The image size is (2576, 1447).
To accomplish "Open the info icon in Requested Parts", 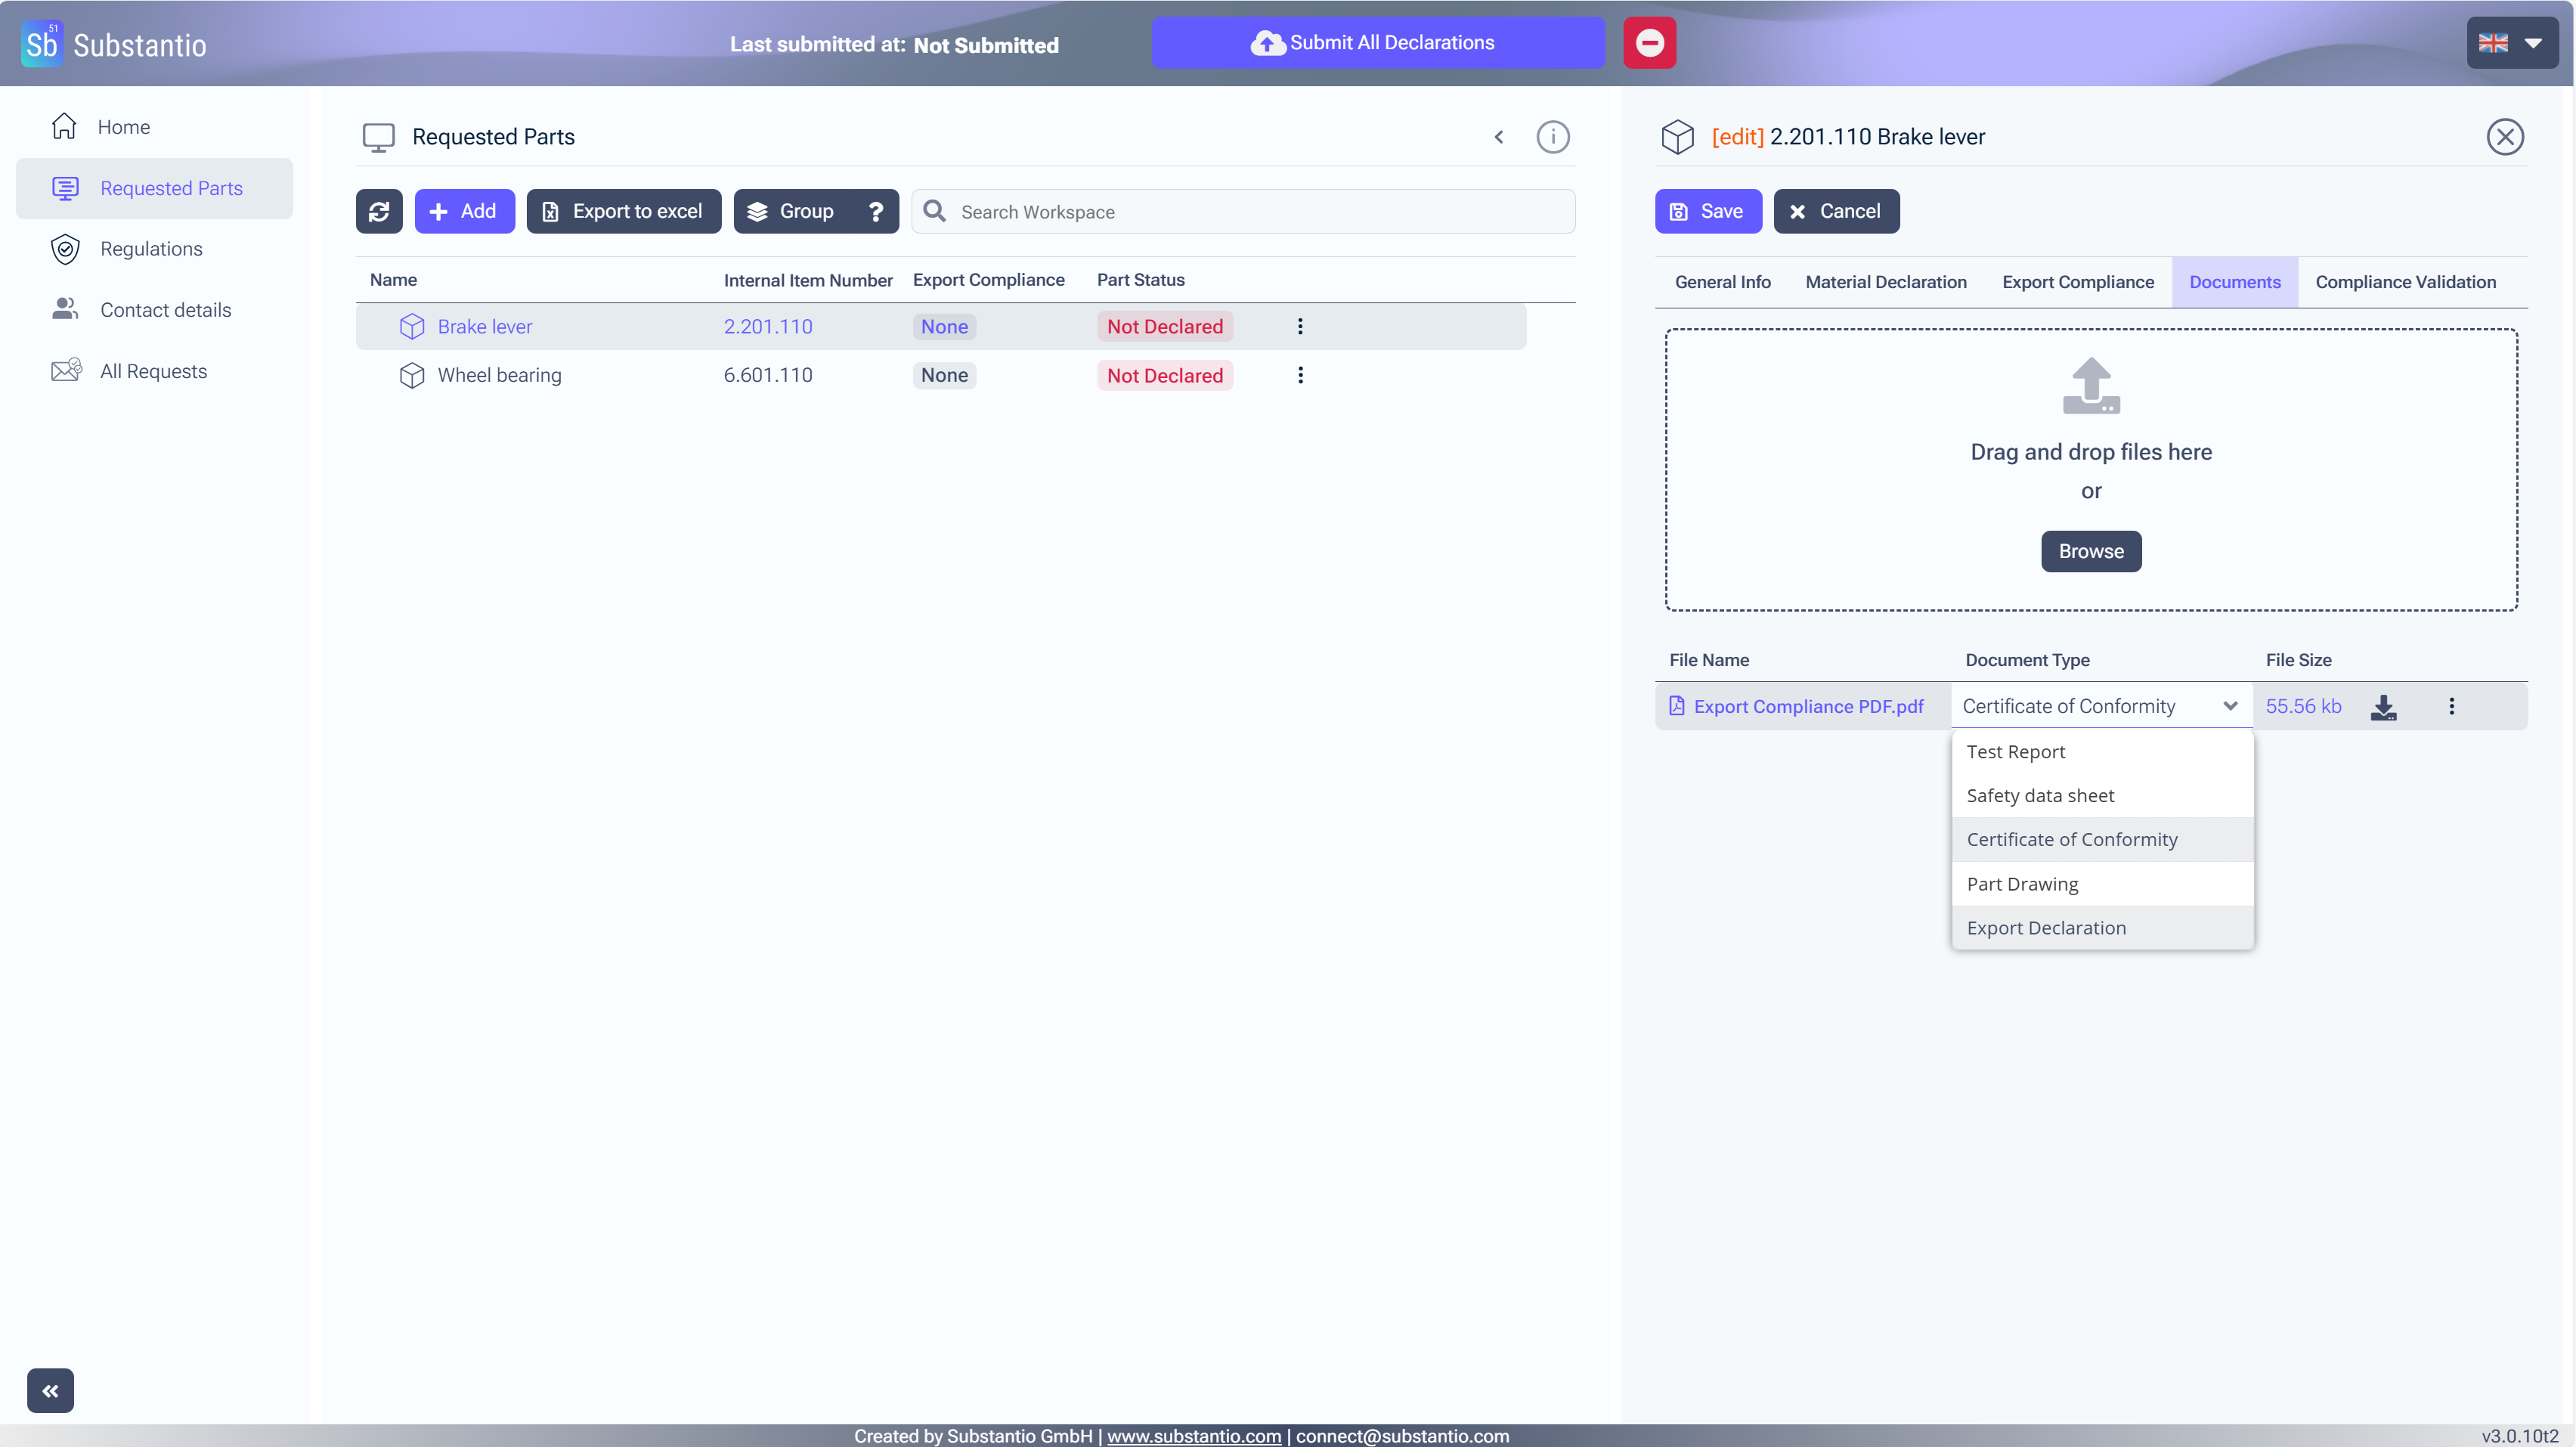I will coord(1552,137).
